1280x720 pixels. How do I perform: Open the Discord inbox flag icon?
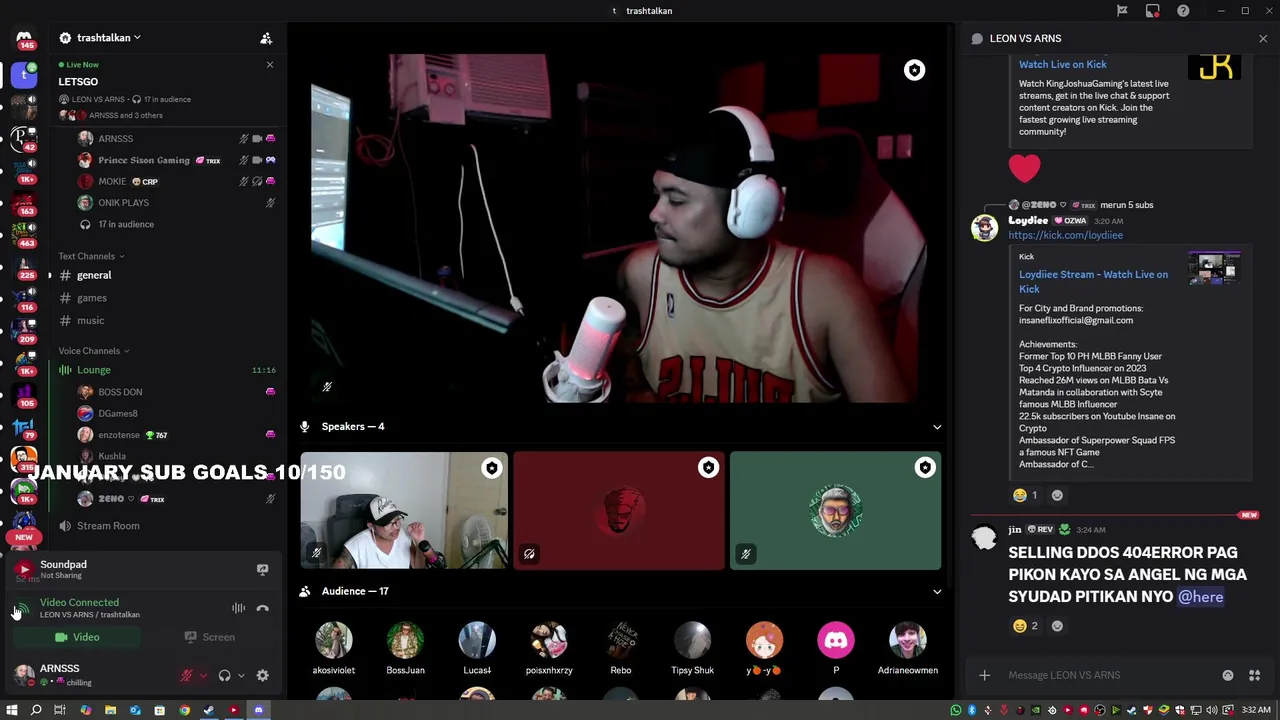[x=1122, y=11]
